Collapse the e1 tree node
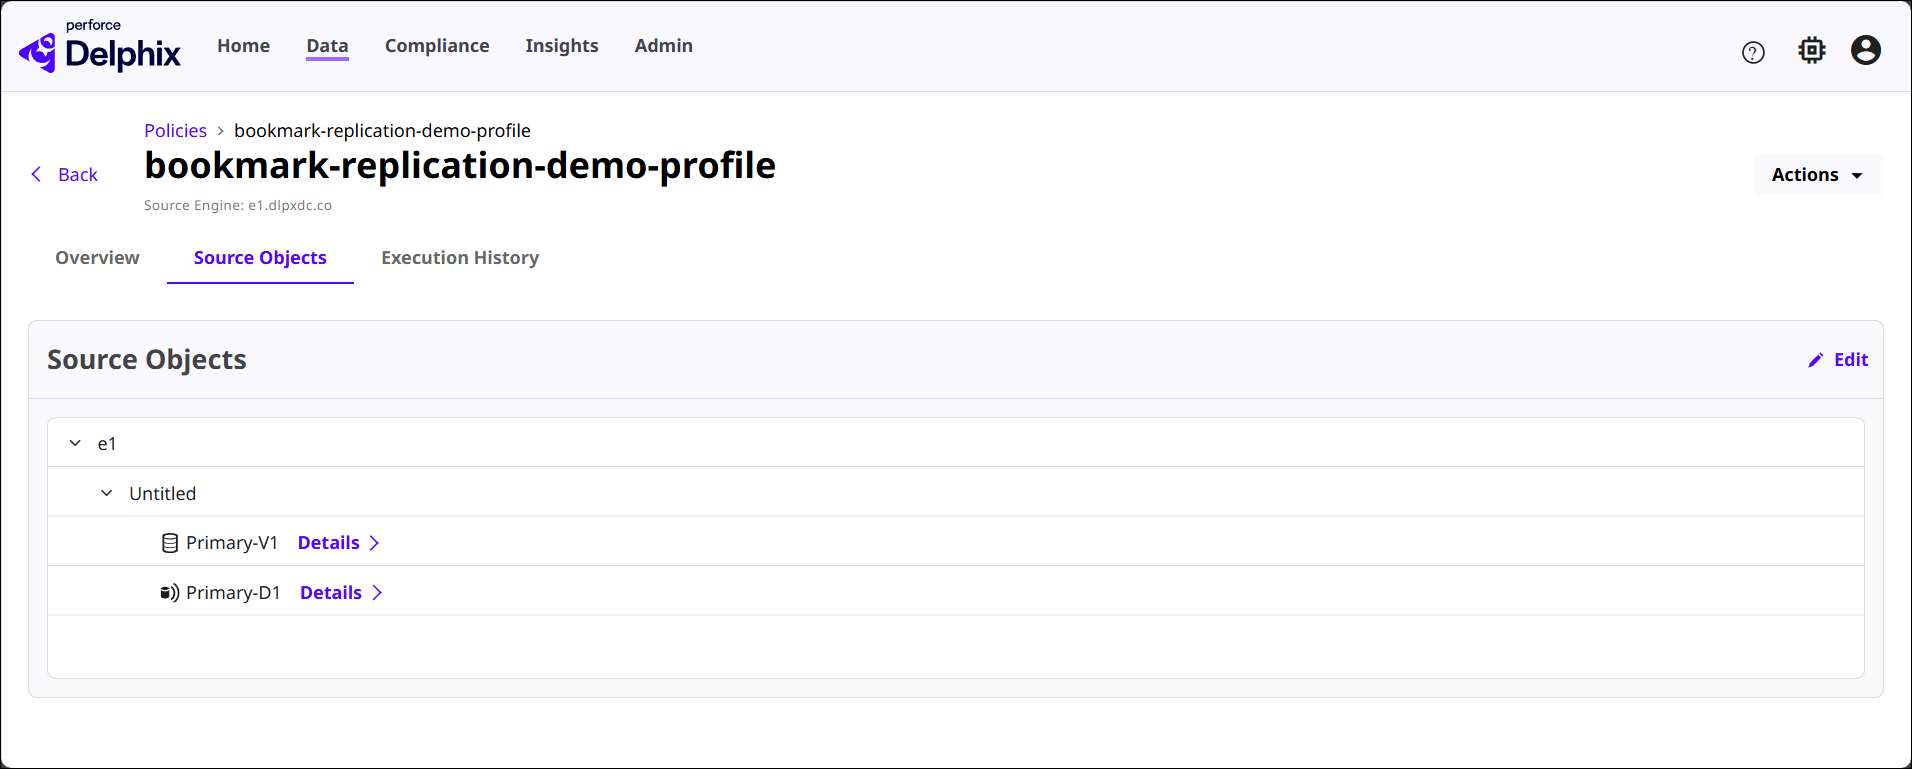The height and width of the screenshot is (769, 1912). pyautogui.click(x=75, y=443)
